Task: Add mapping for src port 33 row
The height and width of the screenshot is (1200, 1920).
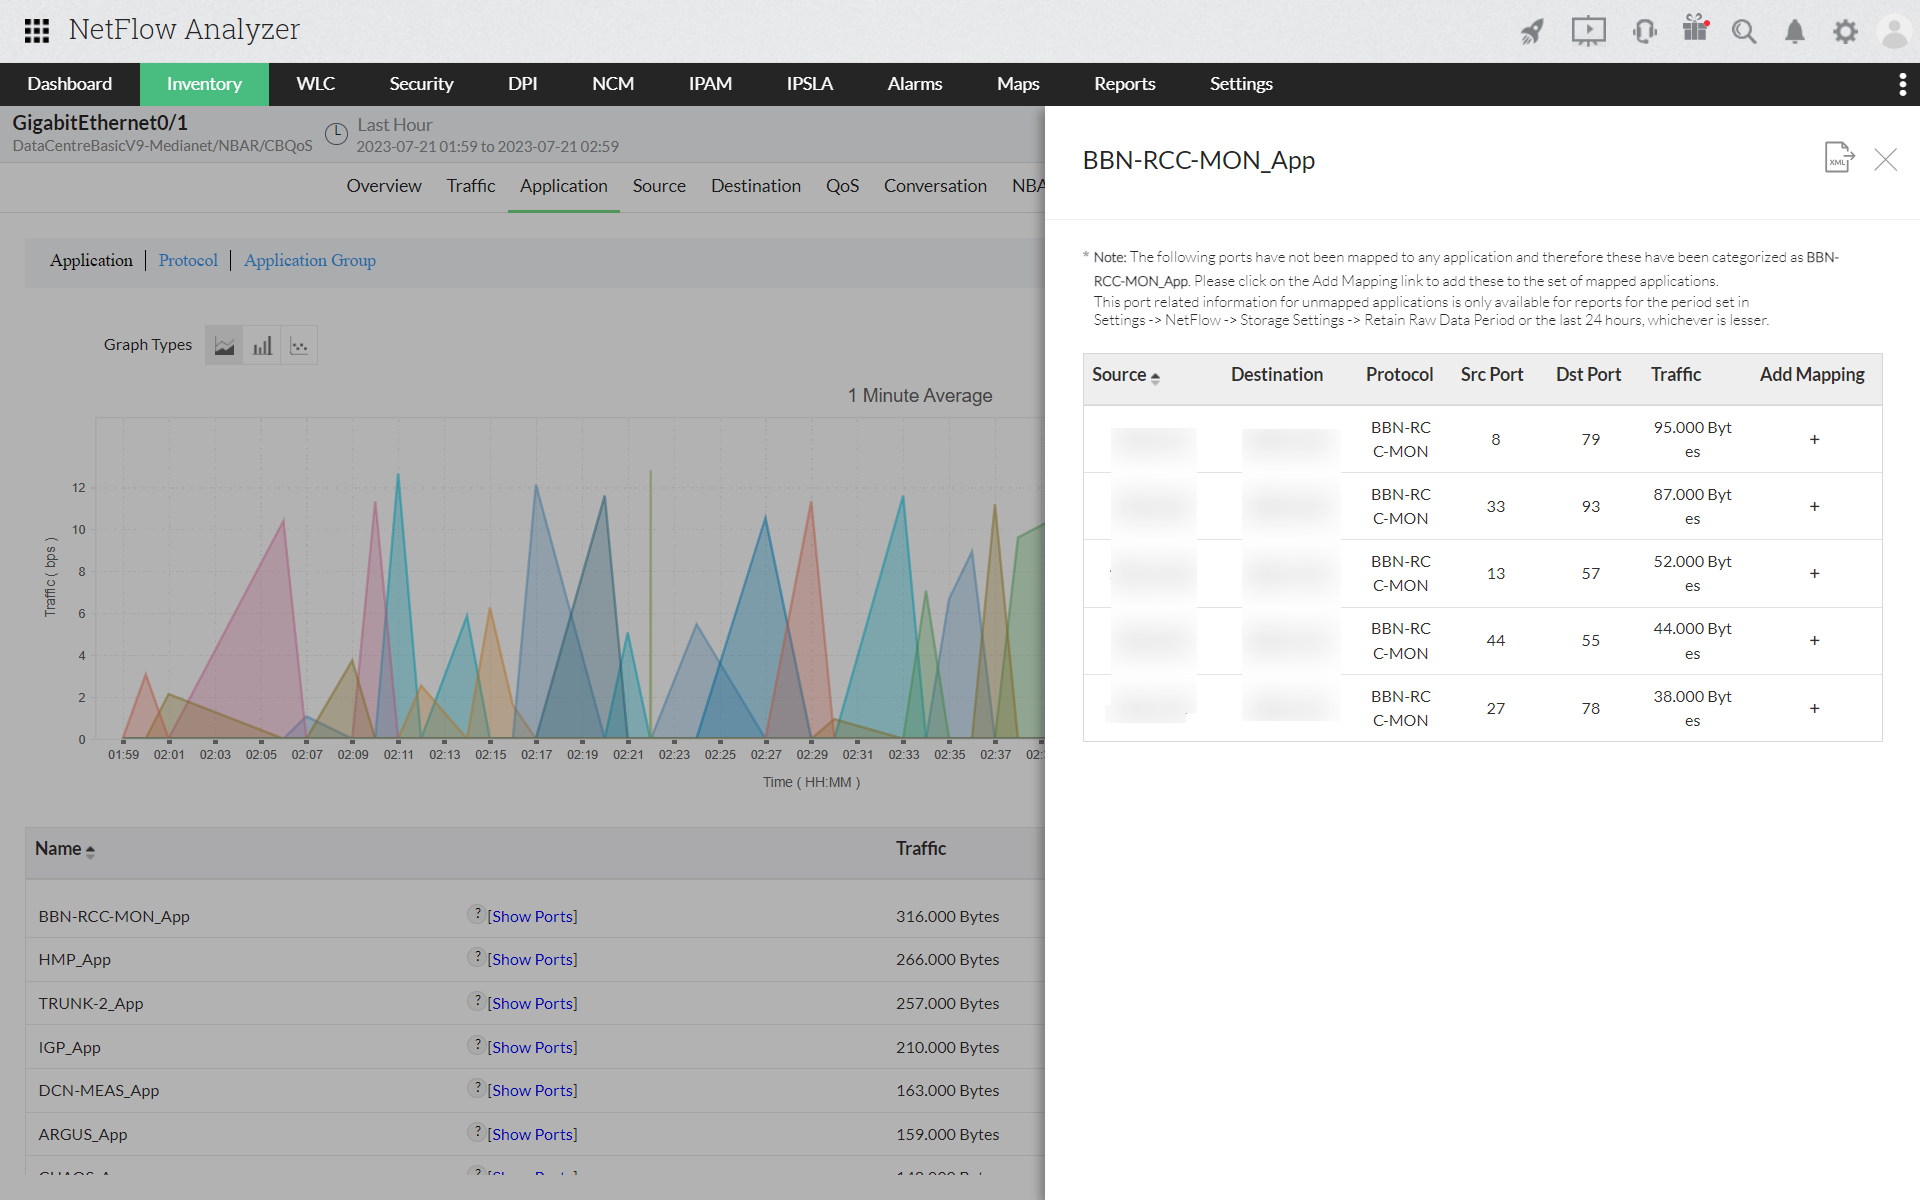Action: tap(1814, 507)
